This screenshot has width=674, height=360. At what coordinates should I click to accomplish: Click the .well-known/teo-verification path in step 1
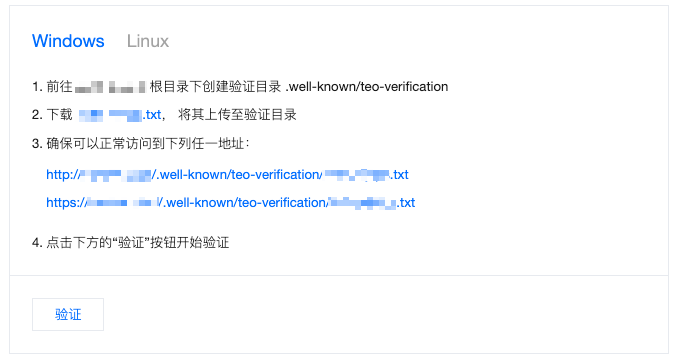pyautogui.click(x=367, y=86)
